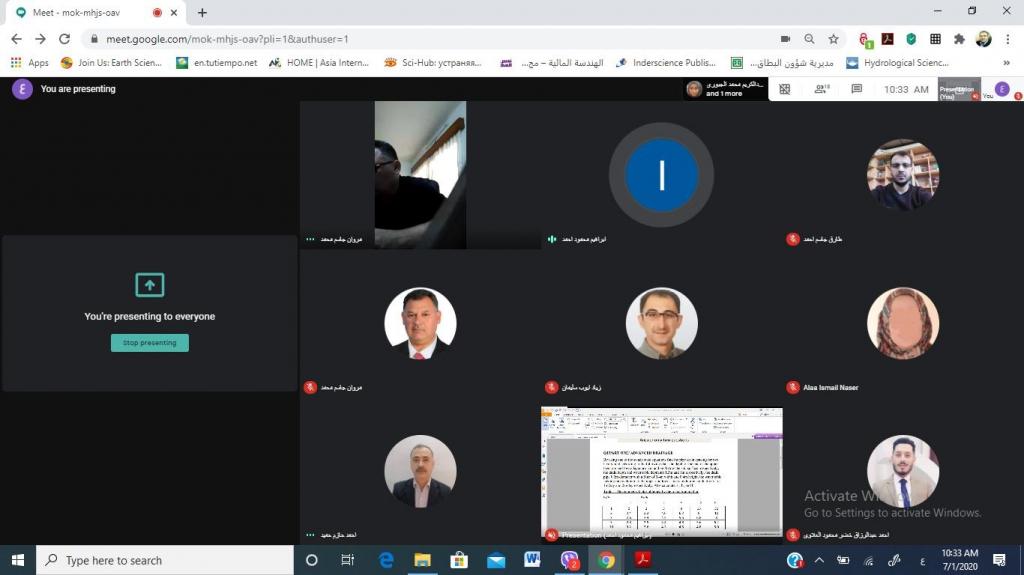Viewport: 1024px width, 575px height.
Task: Click the Stop presenting button
Action: click(150, 343)
